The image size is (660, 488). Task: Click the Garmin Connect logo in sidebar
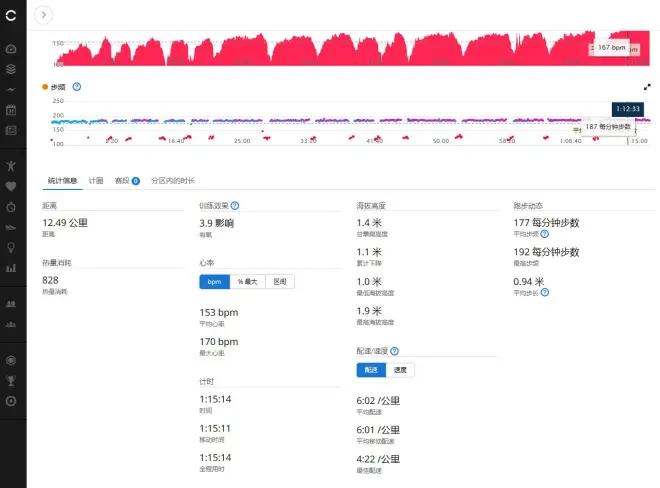pos(11,14)
